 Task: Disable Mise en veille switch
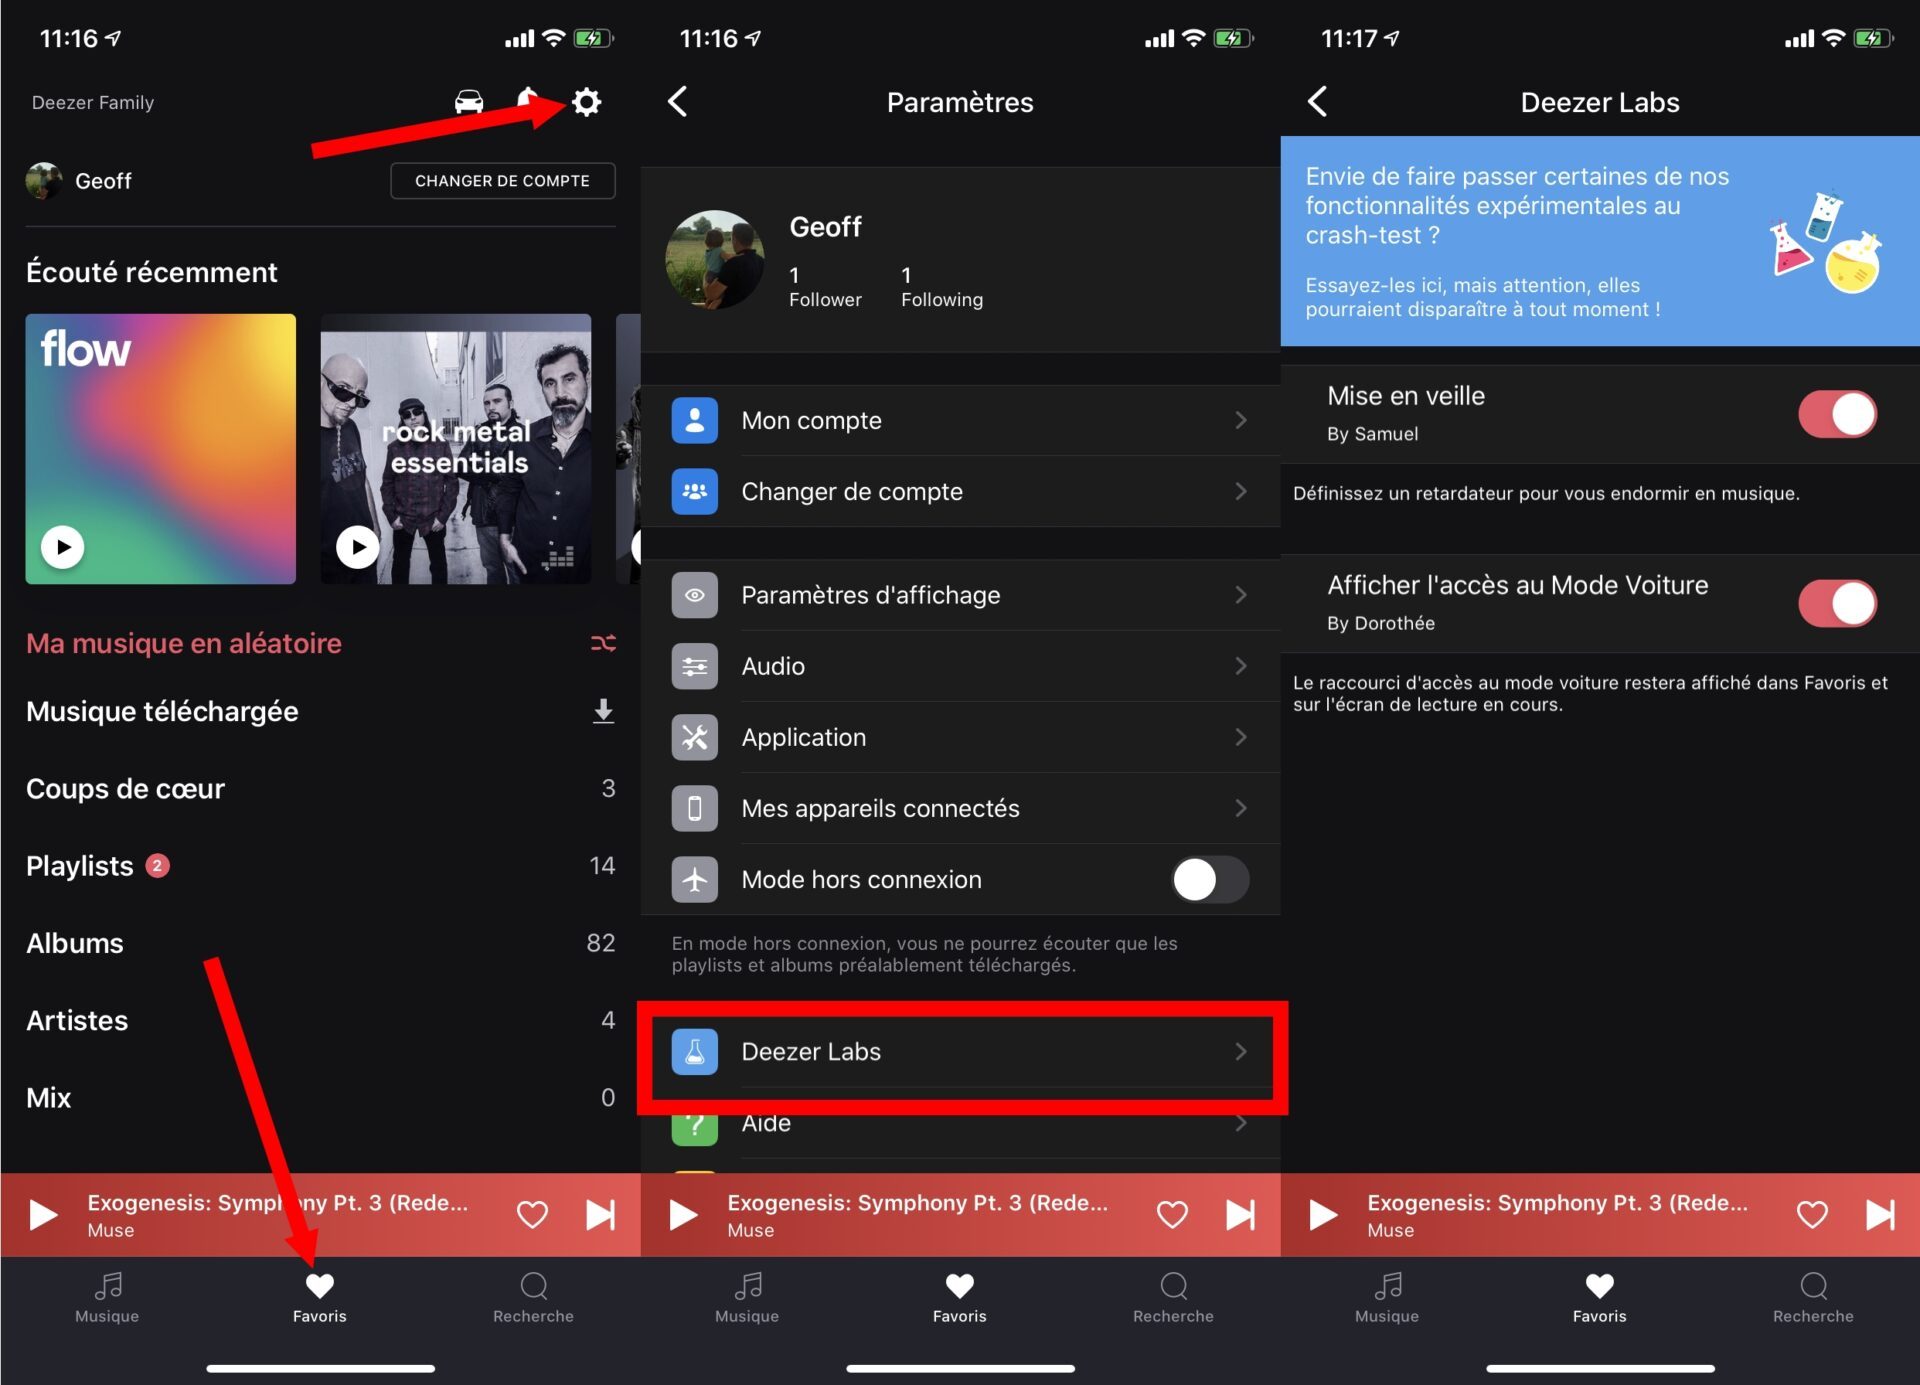coord(1838,414)
